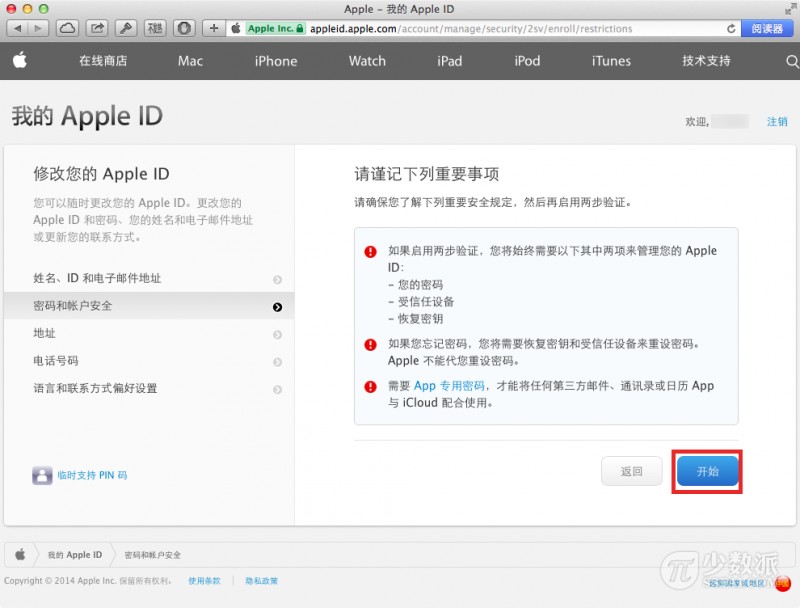Click the search magnifier icon
Image resolution: width=800 pixels, height=608 pixels.
click(x=792, y=61)
